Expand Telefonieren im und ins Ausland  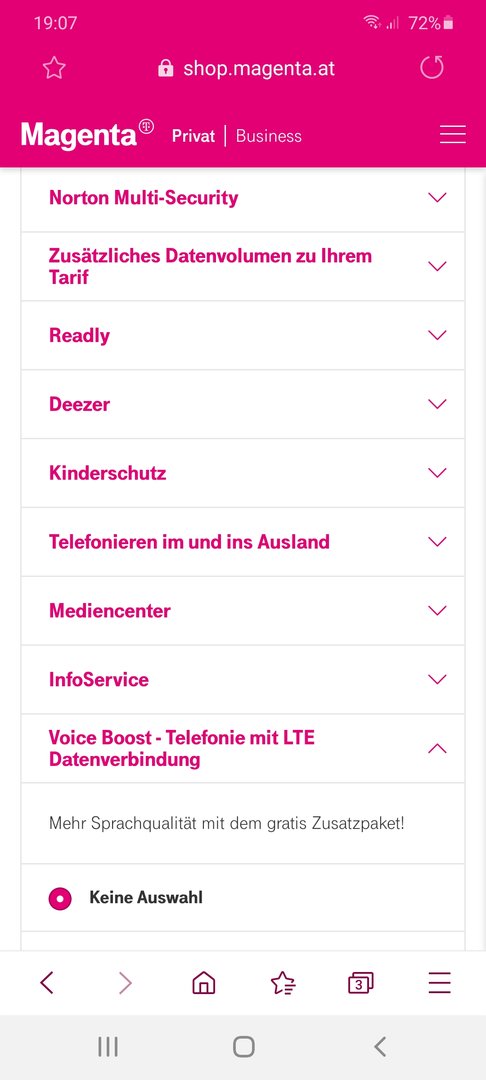243,542
